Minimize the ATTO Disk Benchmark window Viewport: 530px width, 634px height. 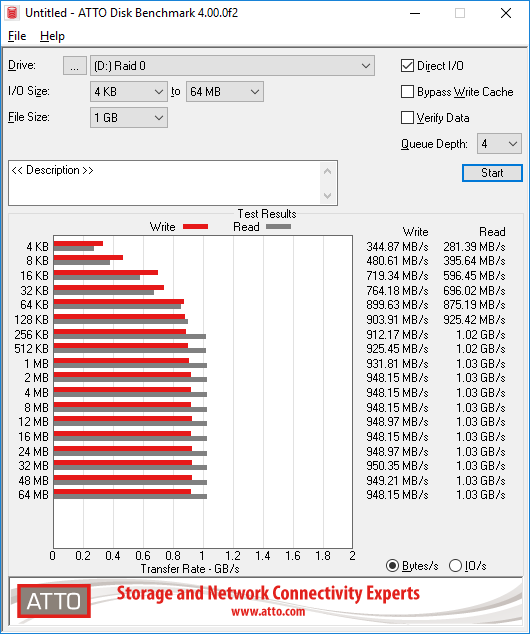point(415,13)
